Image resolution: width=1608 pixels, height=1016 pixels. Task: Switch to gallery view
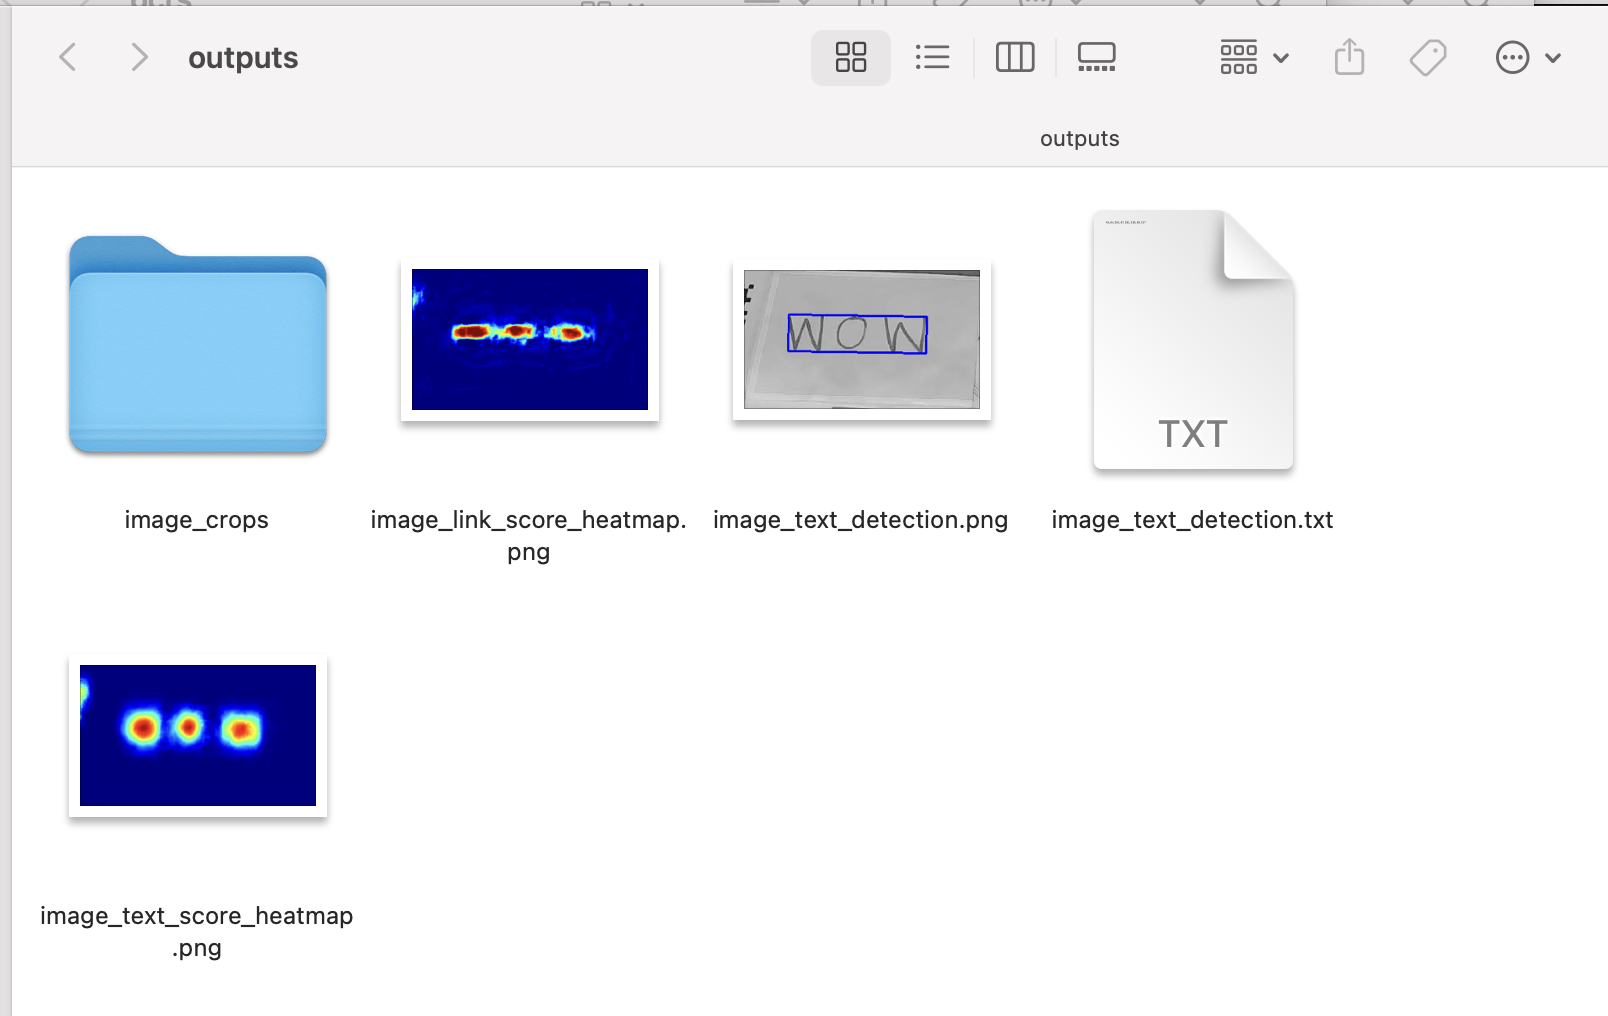(x=1096, y=58)
